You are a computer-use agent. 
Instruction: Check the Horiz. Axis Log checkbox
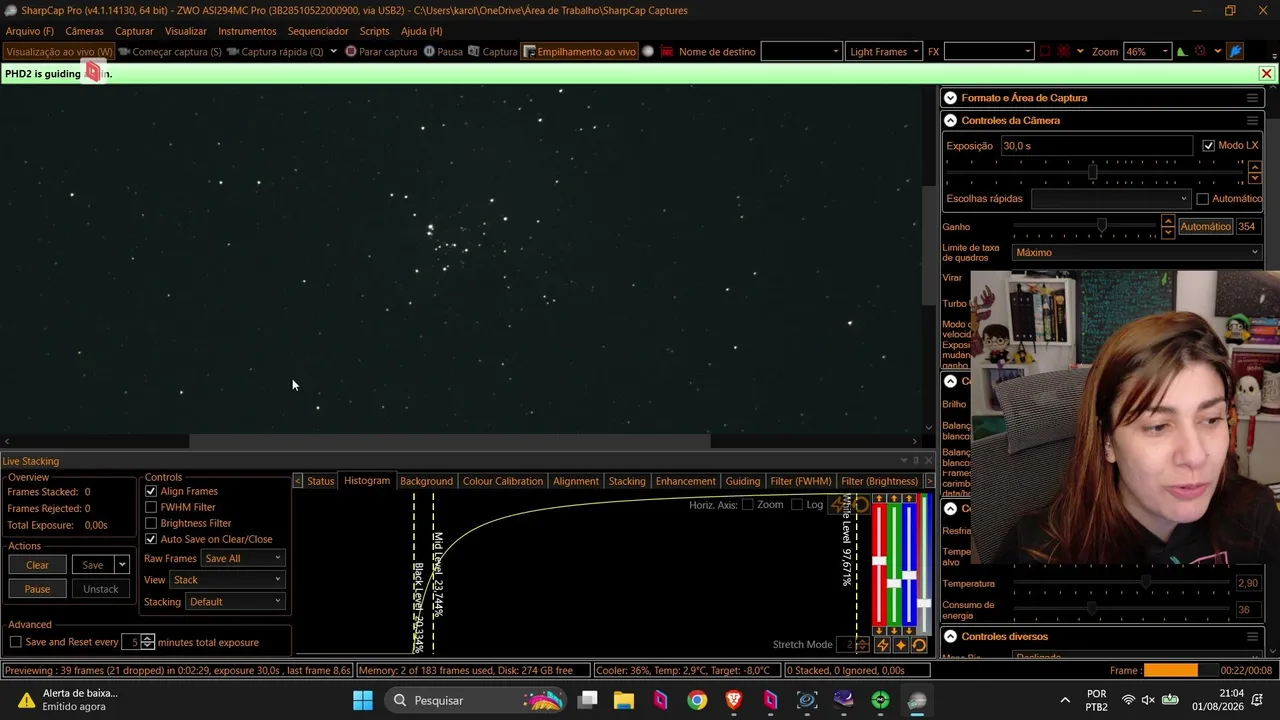tap(797, 505)
